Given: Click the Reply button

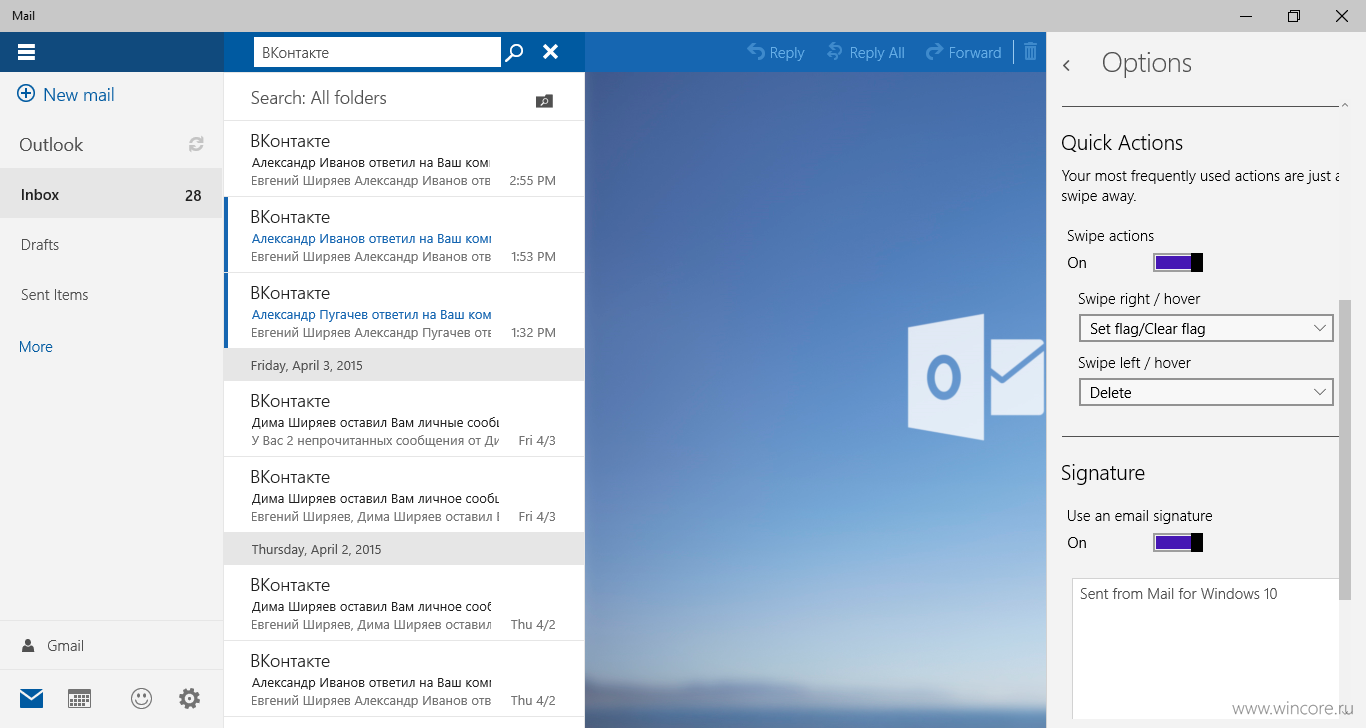Looking at the screenshot, I should coord(776,52).
